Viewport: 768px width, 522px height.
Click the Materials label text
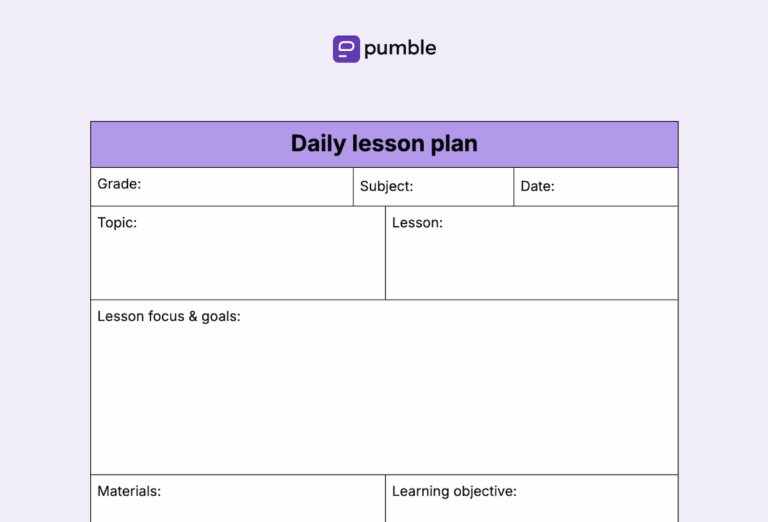pyautogui.click(x=129, y=491)
